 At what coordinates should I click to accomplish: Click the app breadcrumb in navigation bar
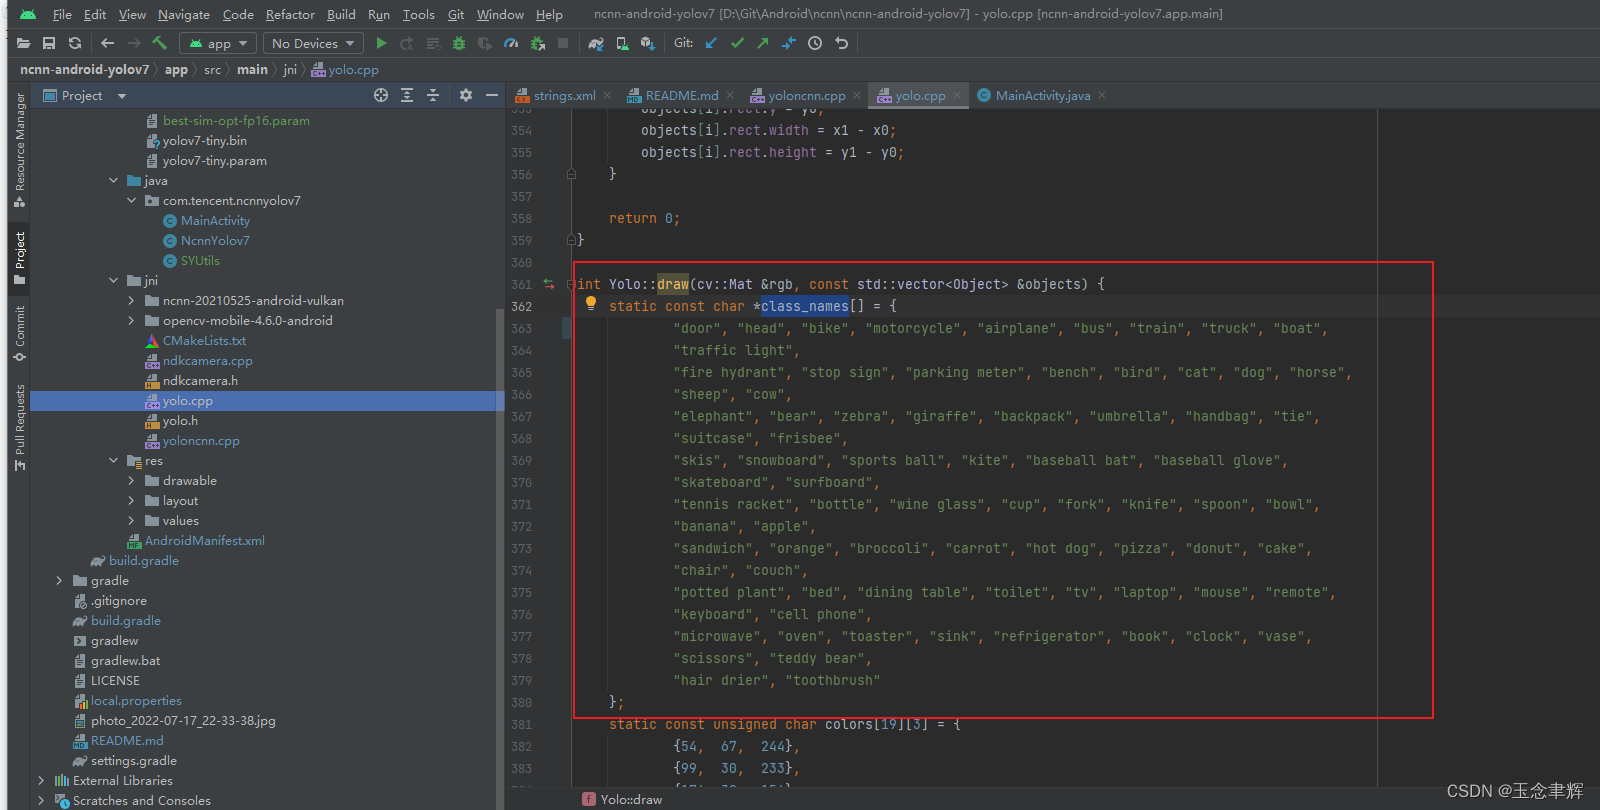tap(176, 70)
